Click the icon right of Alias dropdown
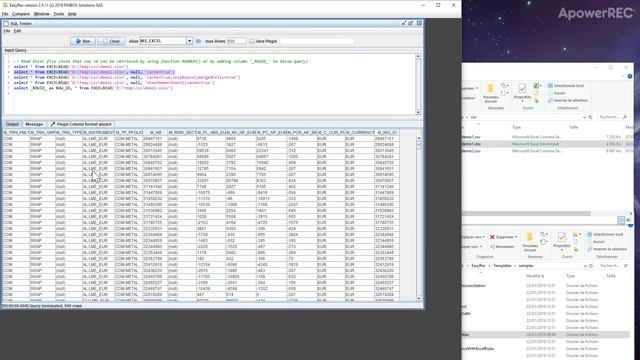The width and height of the screenshot is (640, 360). tap(198, 41)
